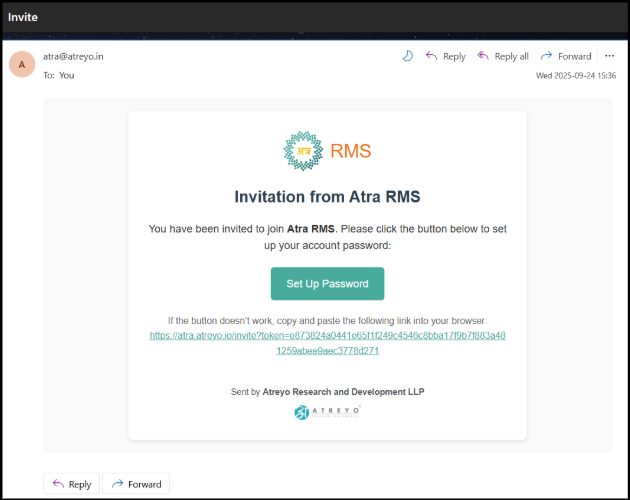This screenshot has width=630, height=500.
Task: Click the 'Invitation from Atra RMS' heading
Action: pyautogui.click(x=327, y=197)
